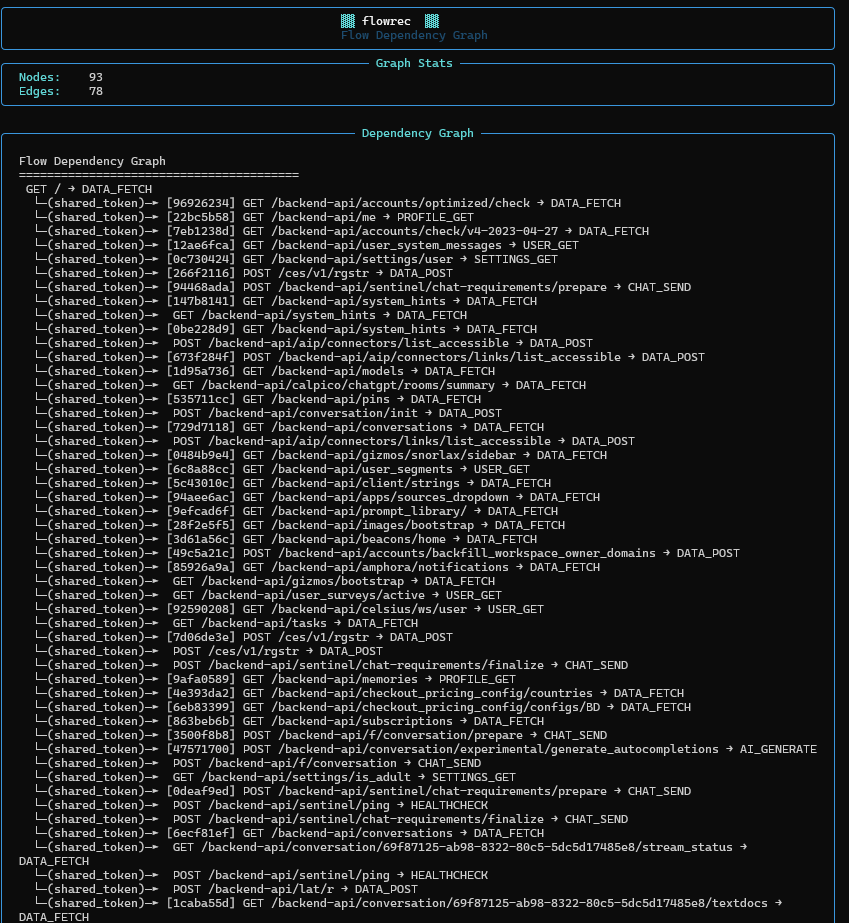The width and height of the screenshot is (849, 923).
Task: Click the 6ecf81ef conversations row
Action: (290, 834)
